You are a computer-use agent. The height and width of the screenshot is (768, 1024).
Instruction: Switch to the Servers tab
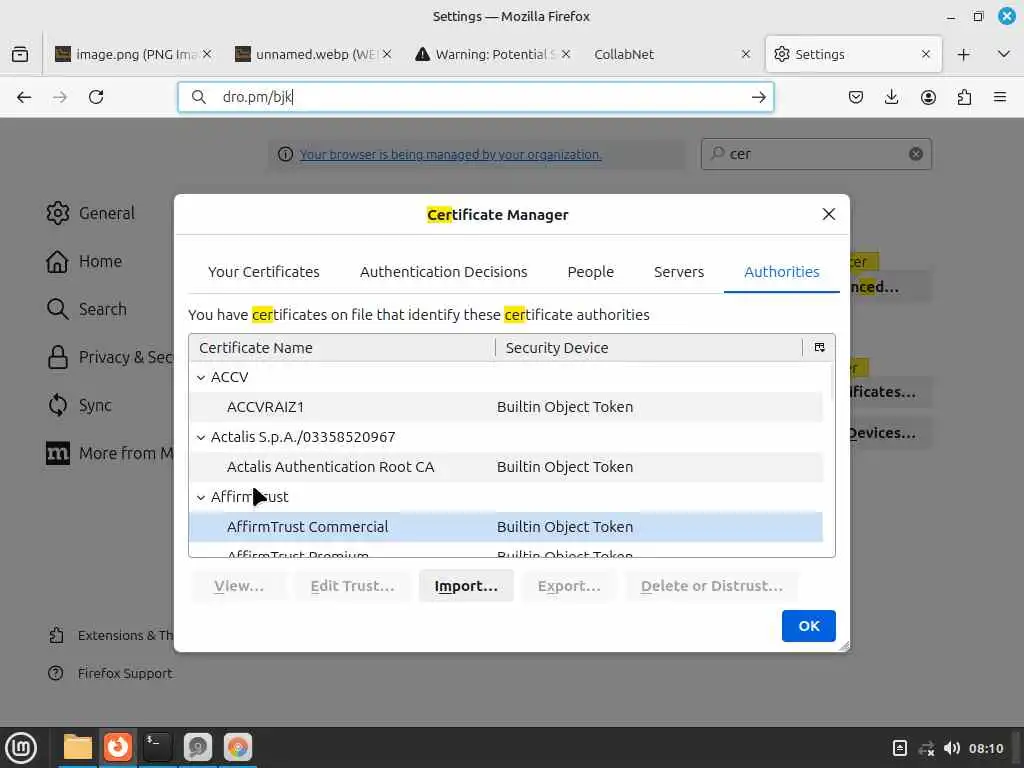(679, 272)
